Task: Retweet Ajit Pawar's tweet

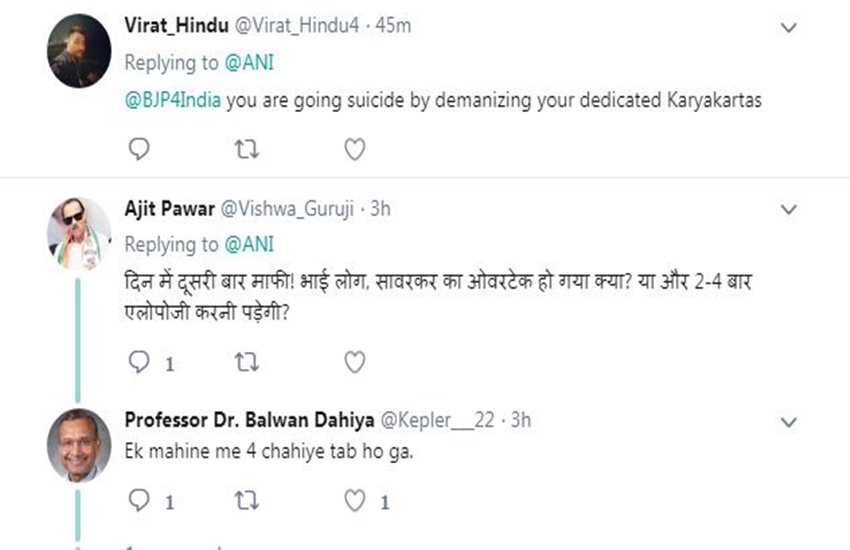Action: pyautogui.click(x=246, y=362)
